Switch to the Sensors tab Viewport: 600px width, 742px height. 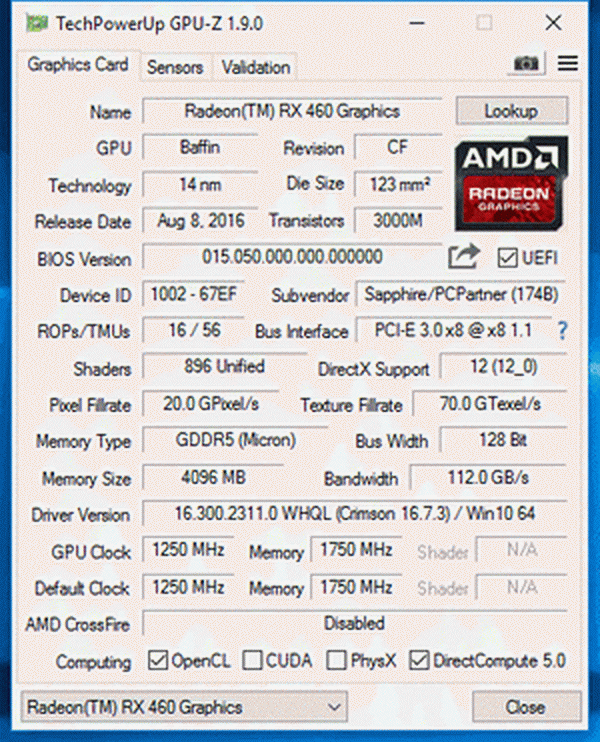(x=175, y=67)
